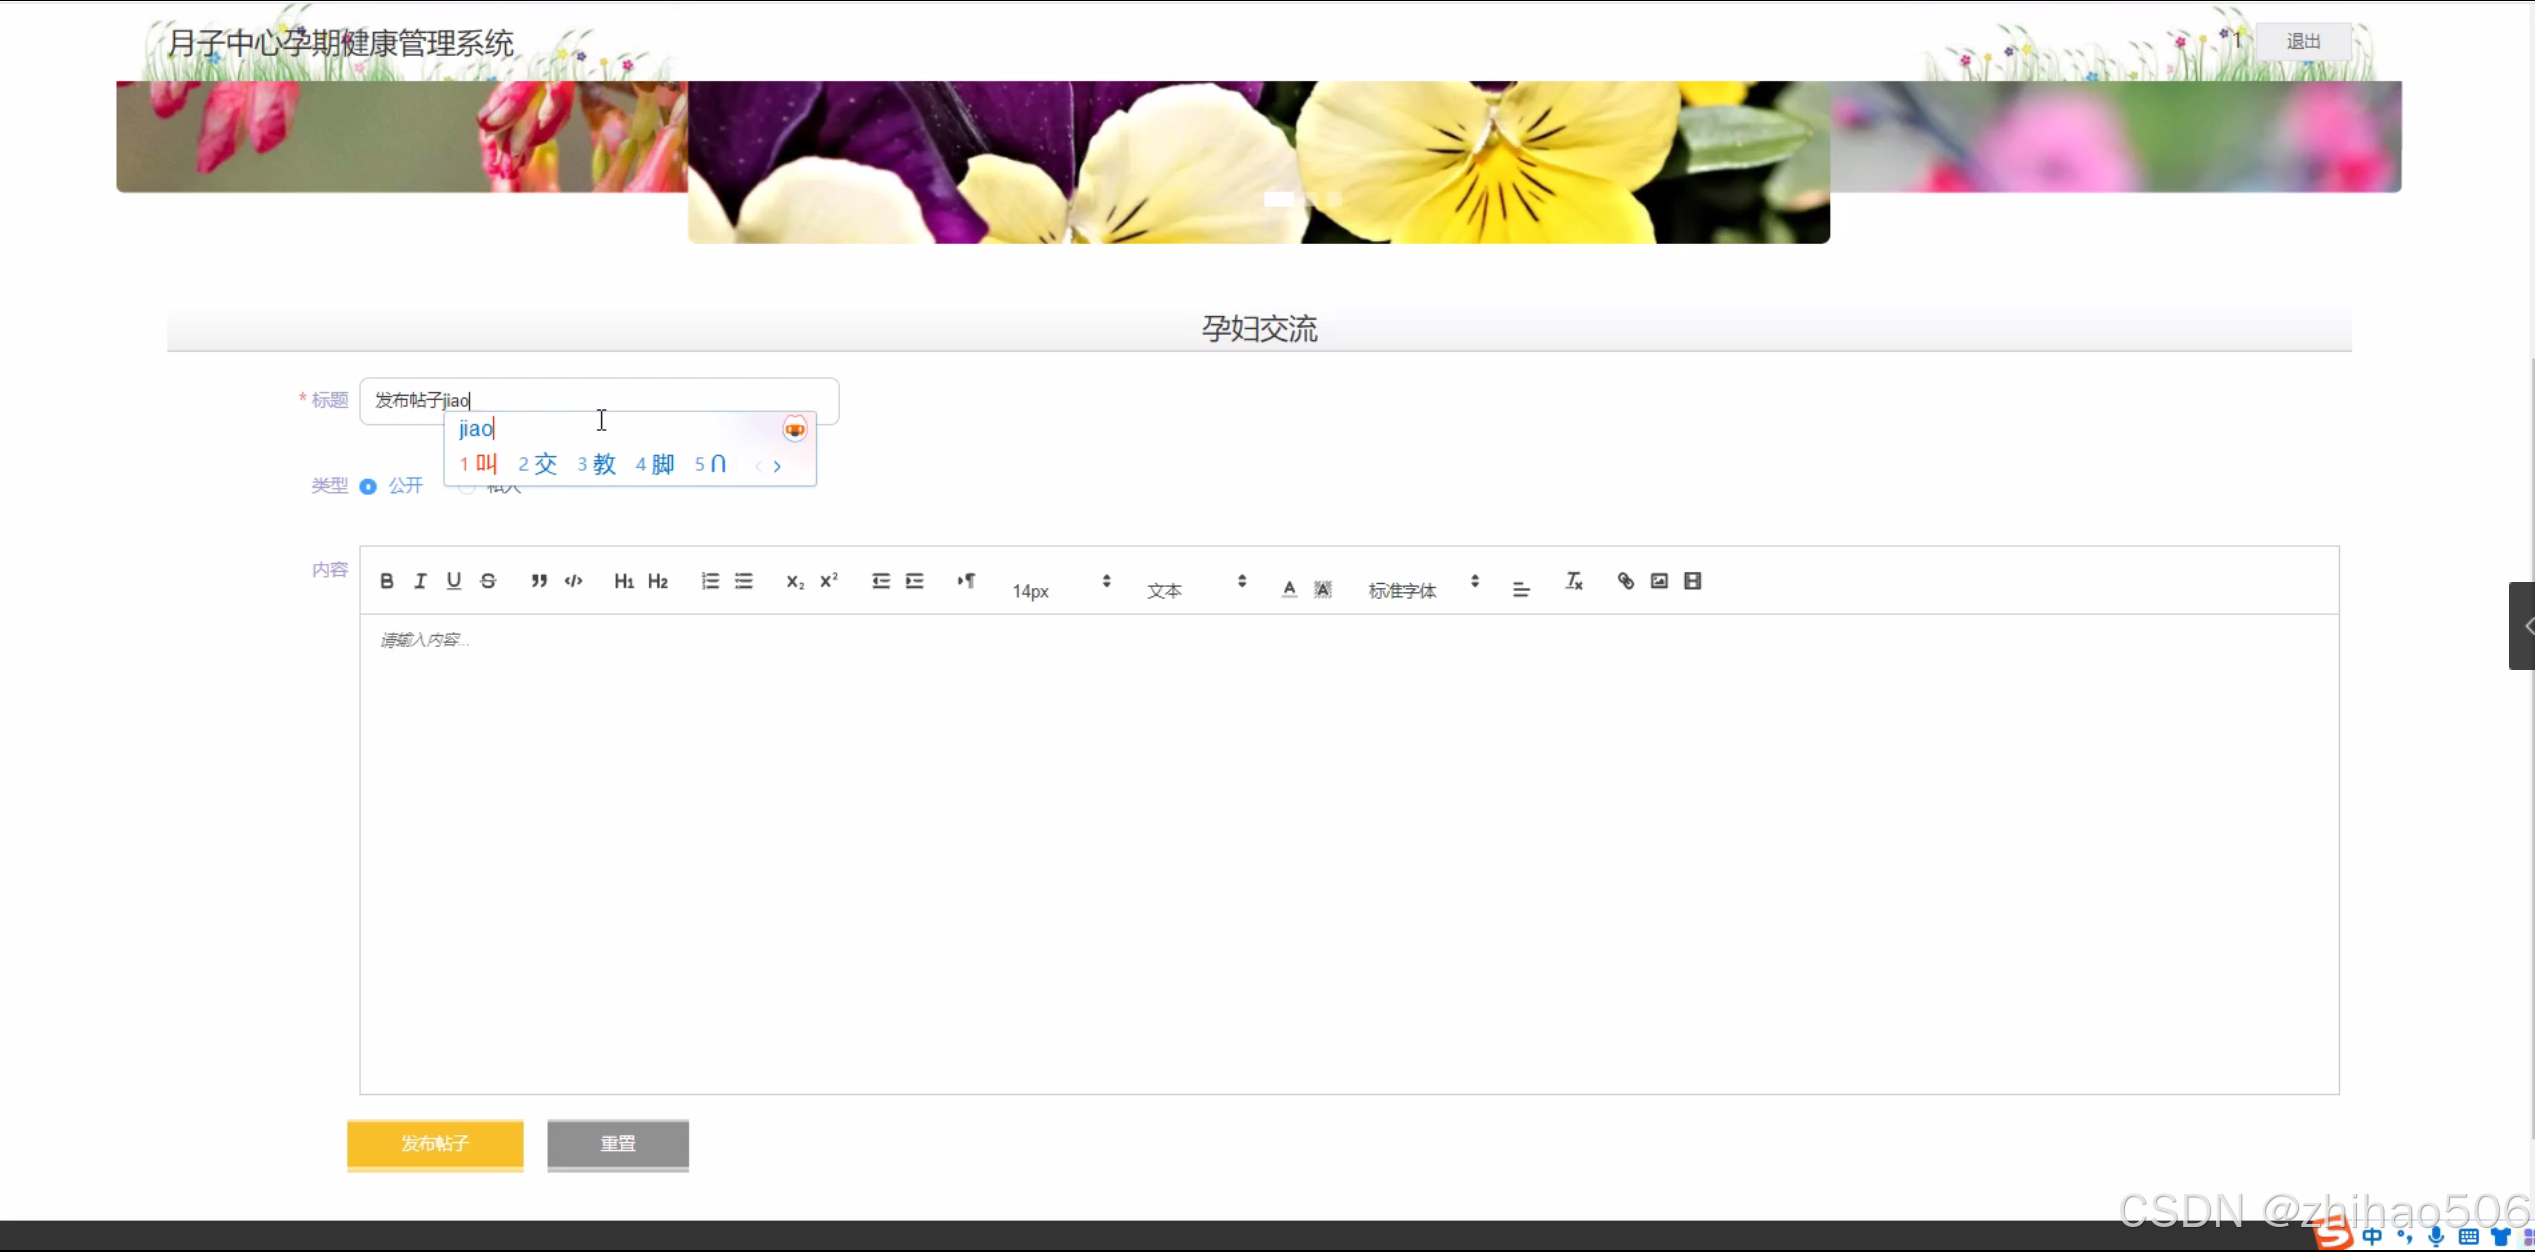
Task: Click the 重置 reset button
Action: pos(618,1143)
